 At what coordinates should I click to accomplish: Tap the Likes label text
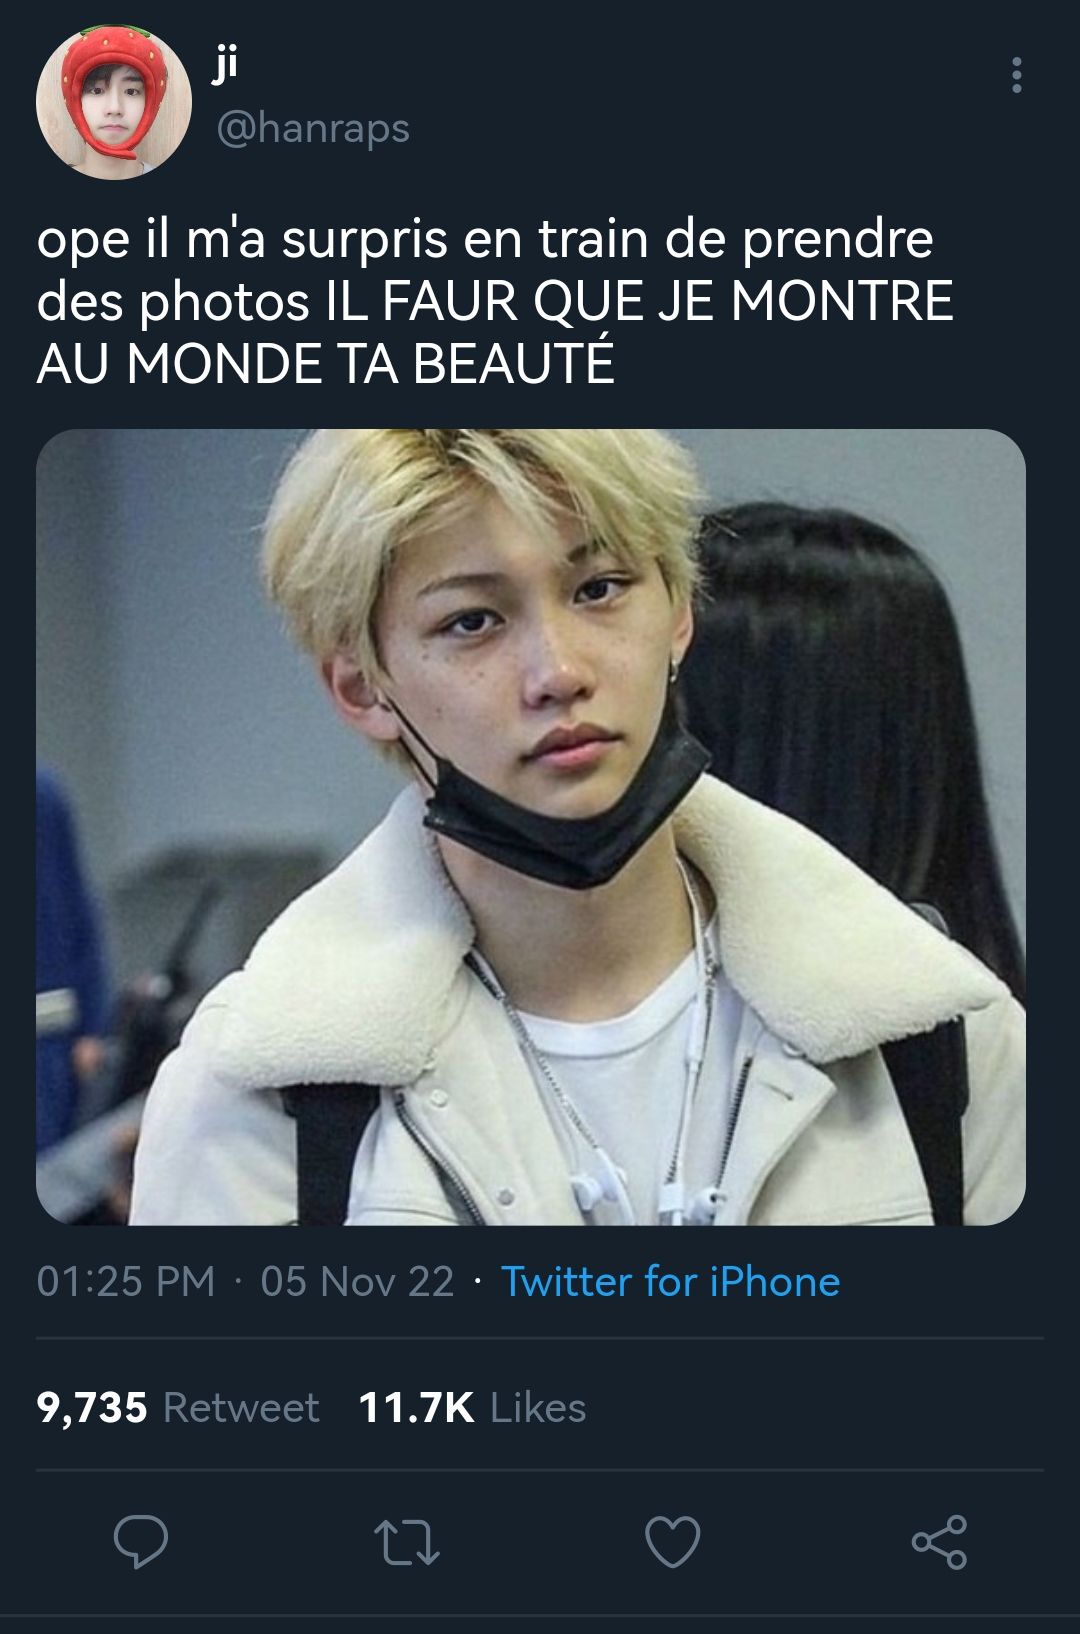(x=538, y=1408)
